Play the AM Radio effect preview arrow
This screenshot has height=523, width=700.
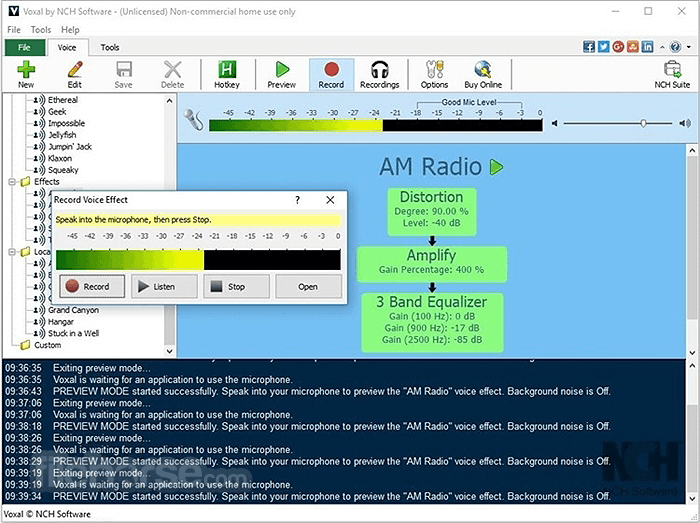(496, 167)
